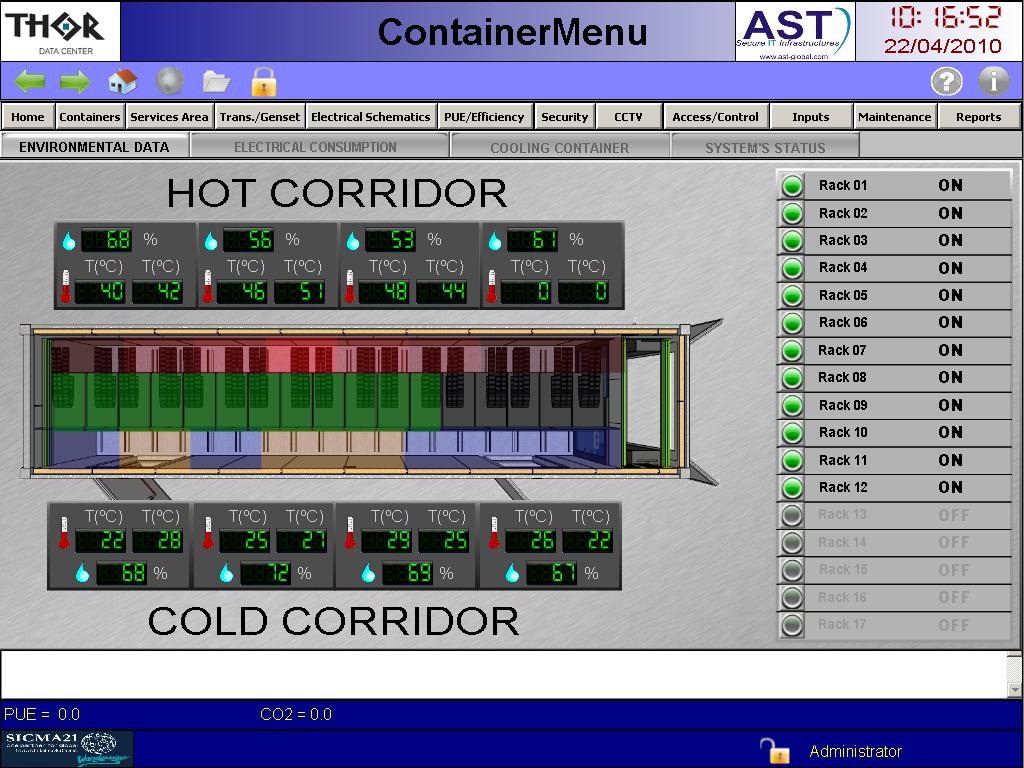
Task: Open the folder icon in toolbar
Action: pyautogui.click(x=216, y=81)
